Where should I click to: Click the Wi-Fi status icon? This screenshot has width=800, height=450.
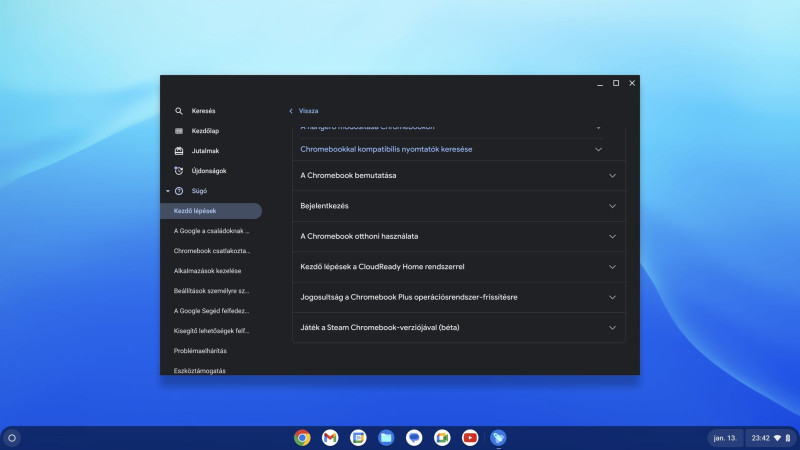[x=778, y=438]
